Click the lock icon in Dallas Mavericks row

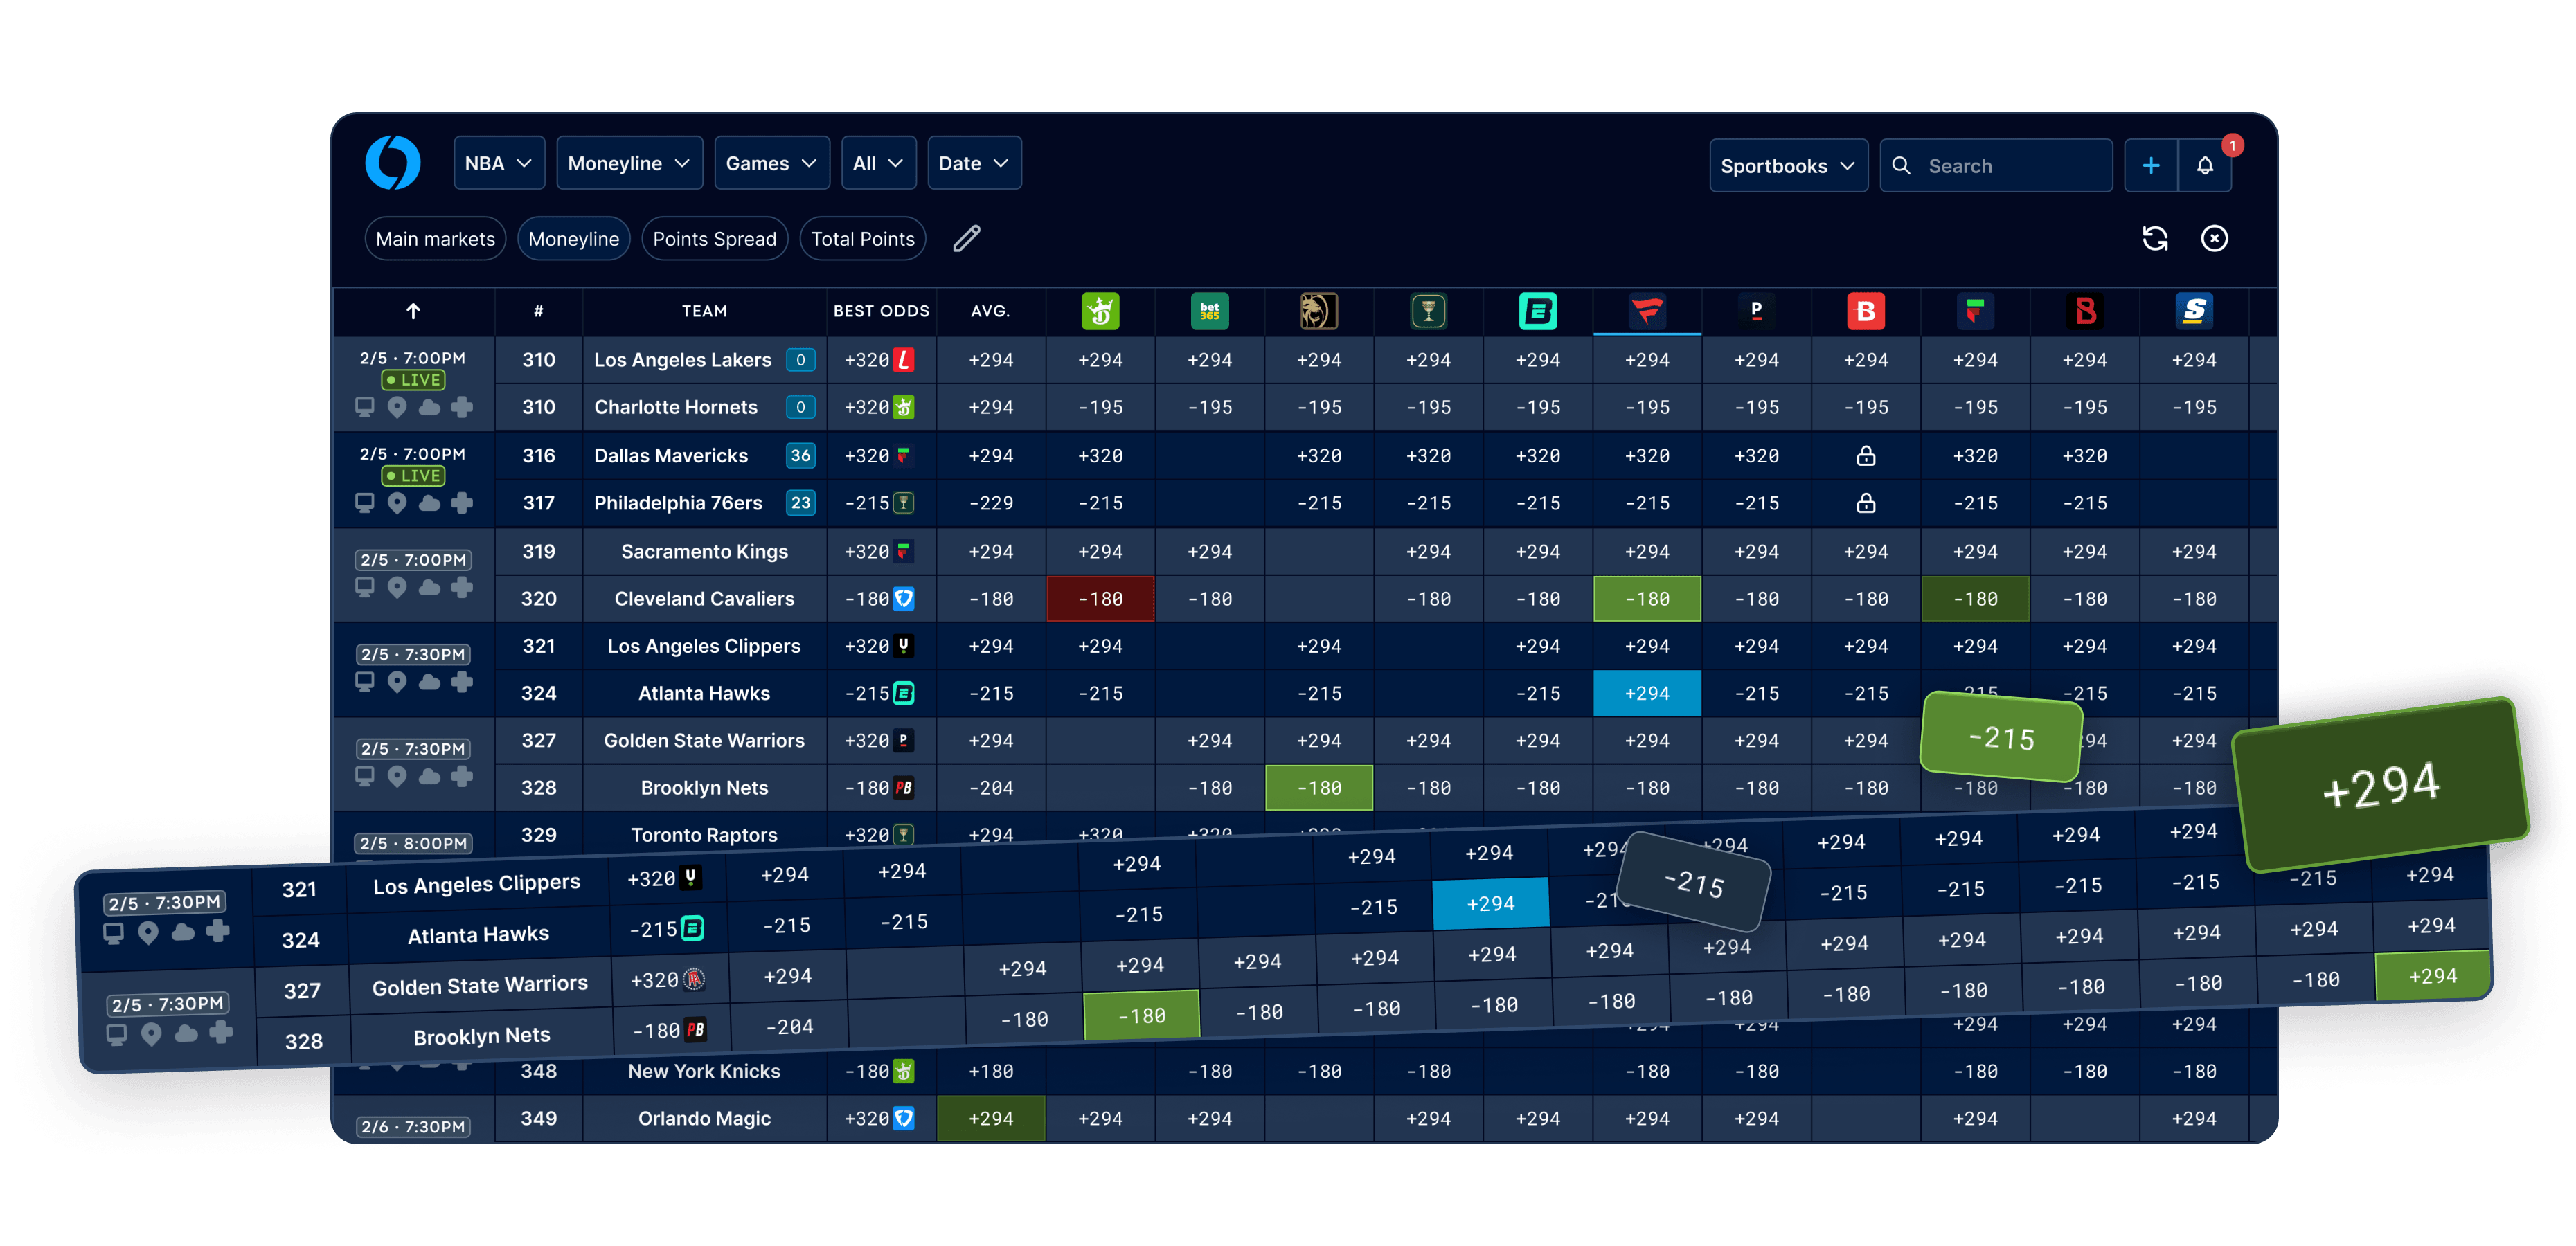[1865, 455]
